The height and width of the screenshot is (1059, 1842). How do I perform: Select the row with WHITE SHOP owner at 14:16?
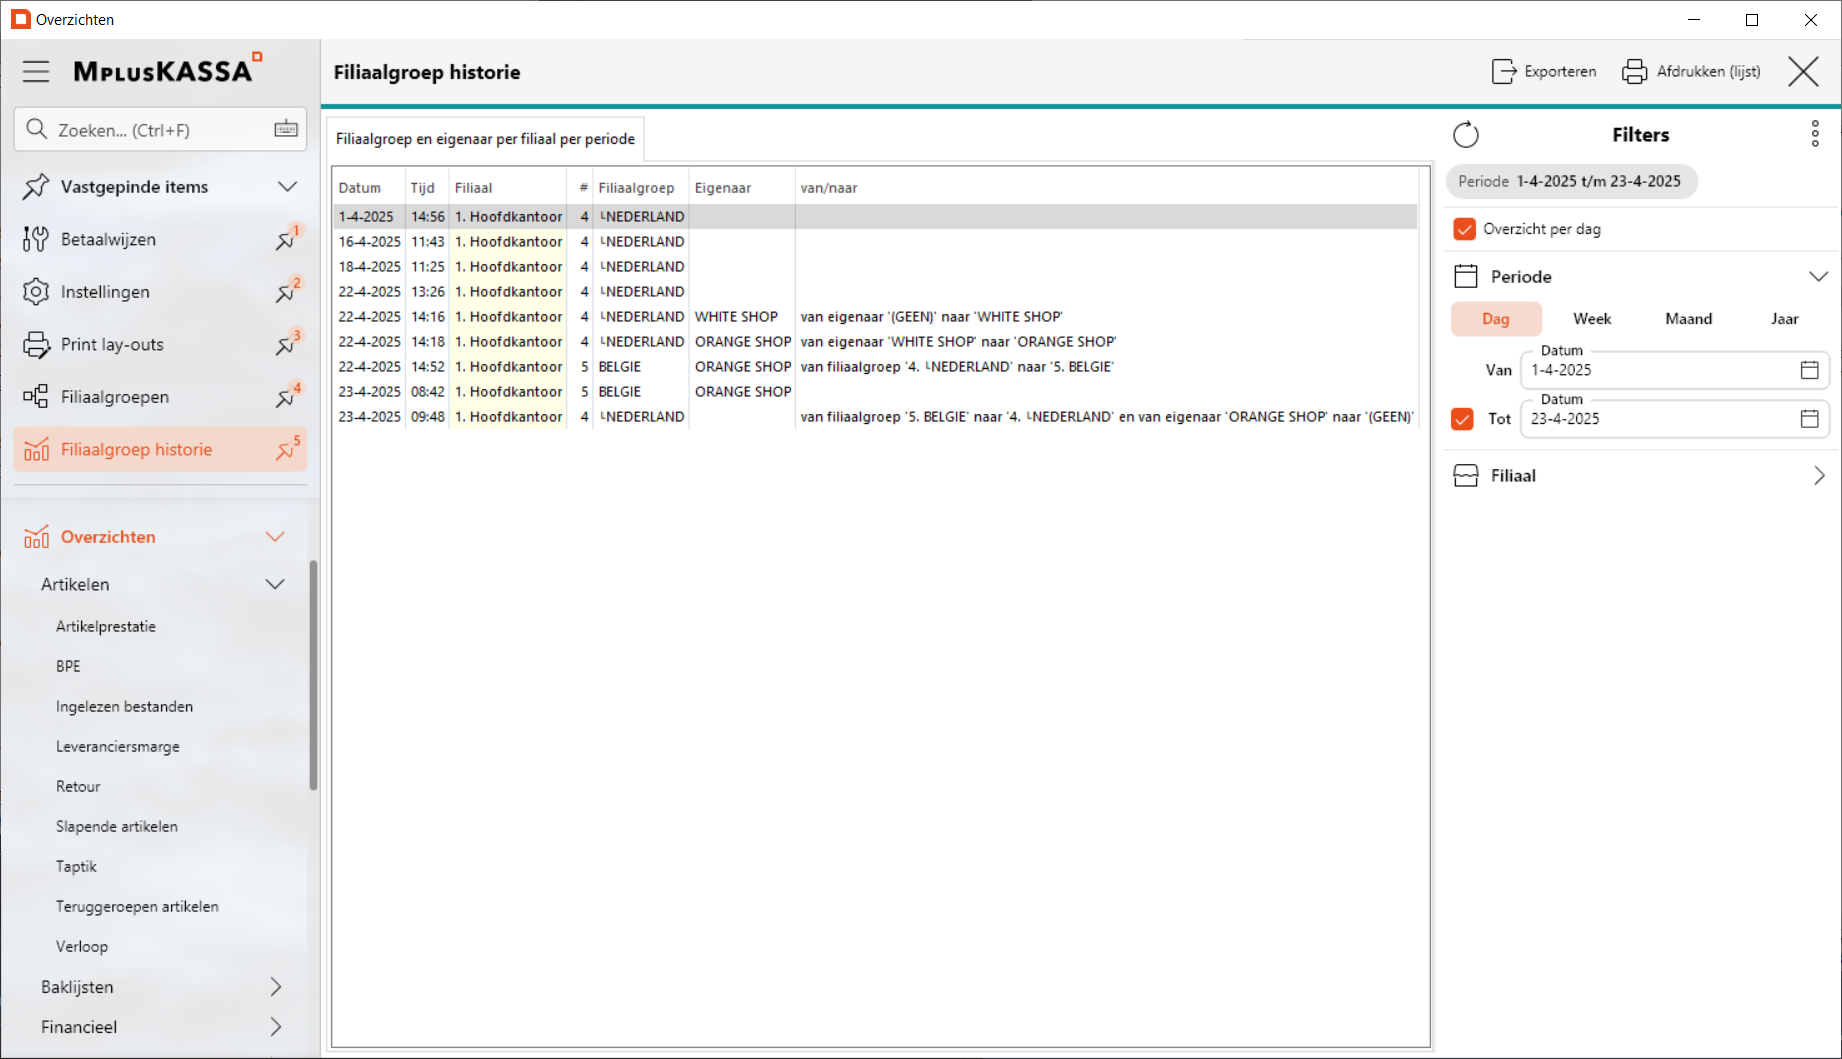875,317
